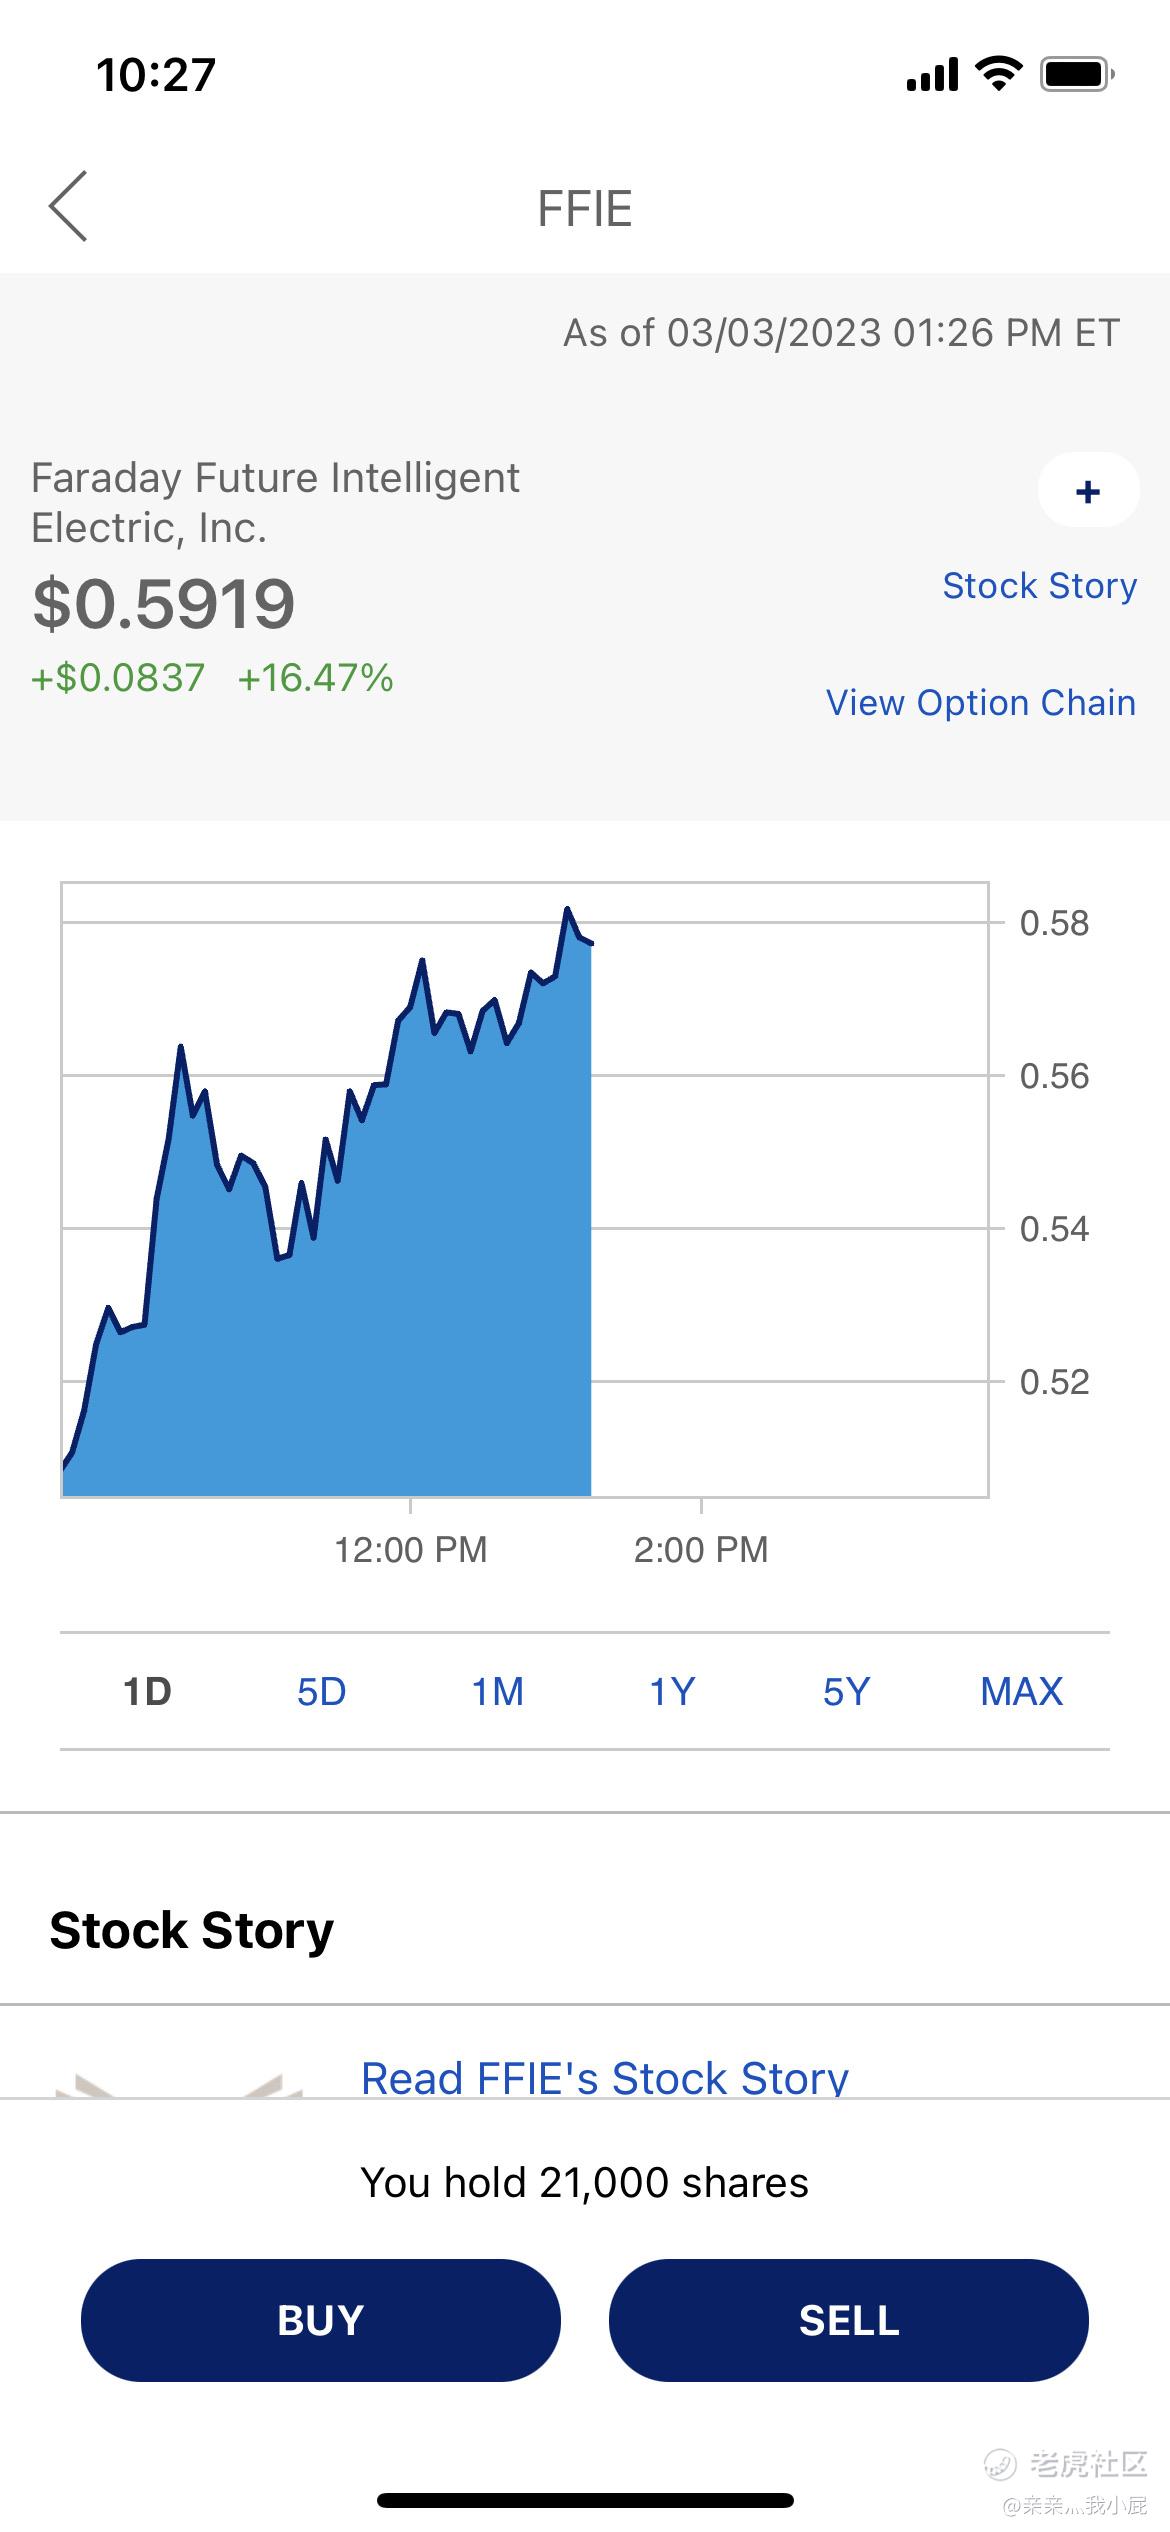
Task: Tap the $0.5919 stock price
Action: tap(164, 604)
